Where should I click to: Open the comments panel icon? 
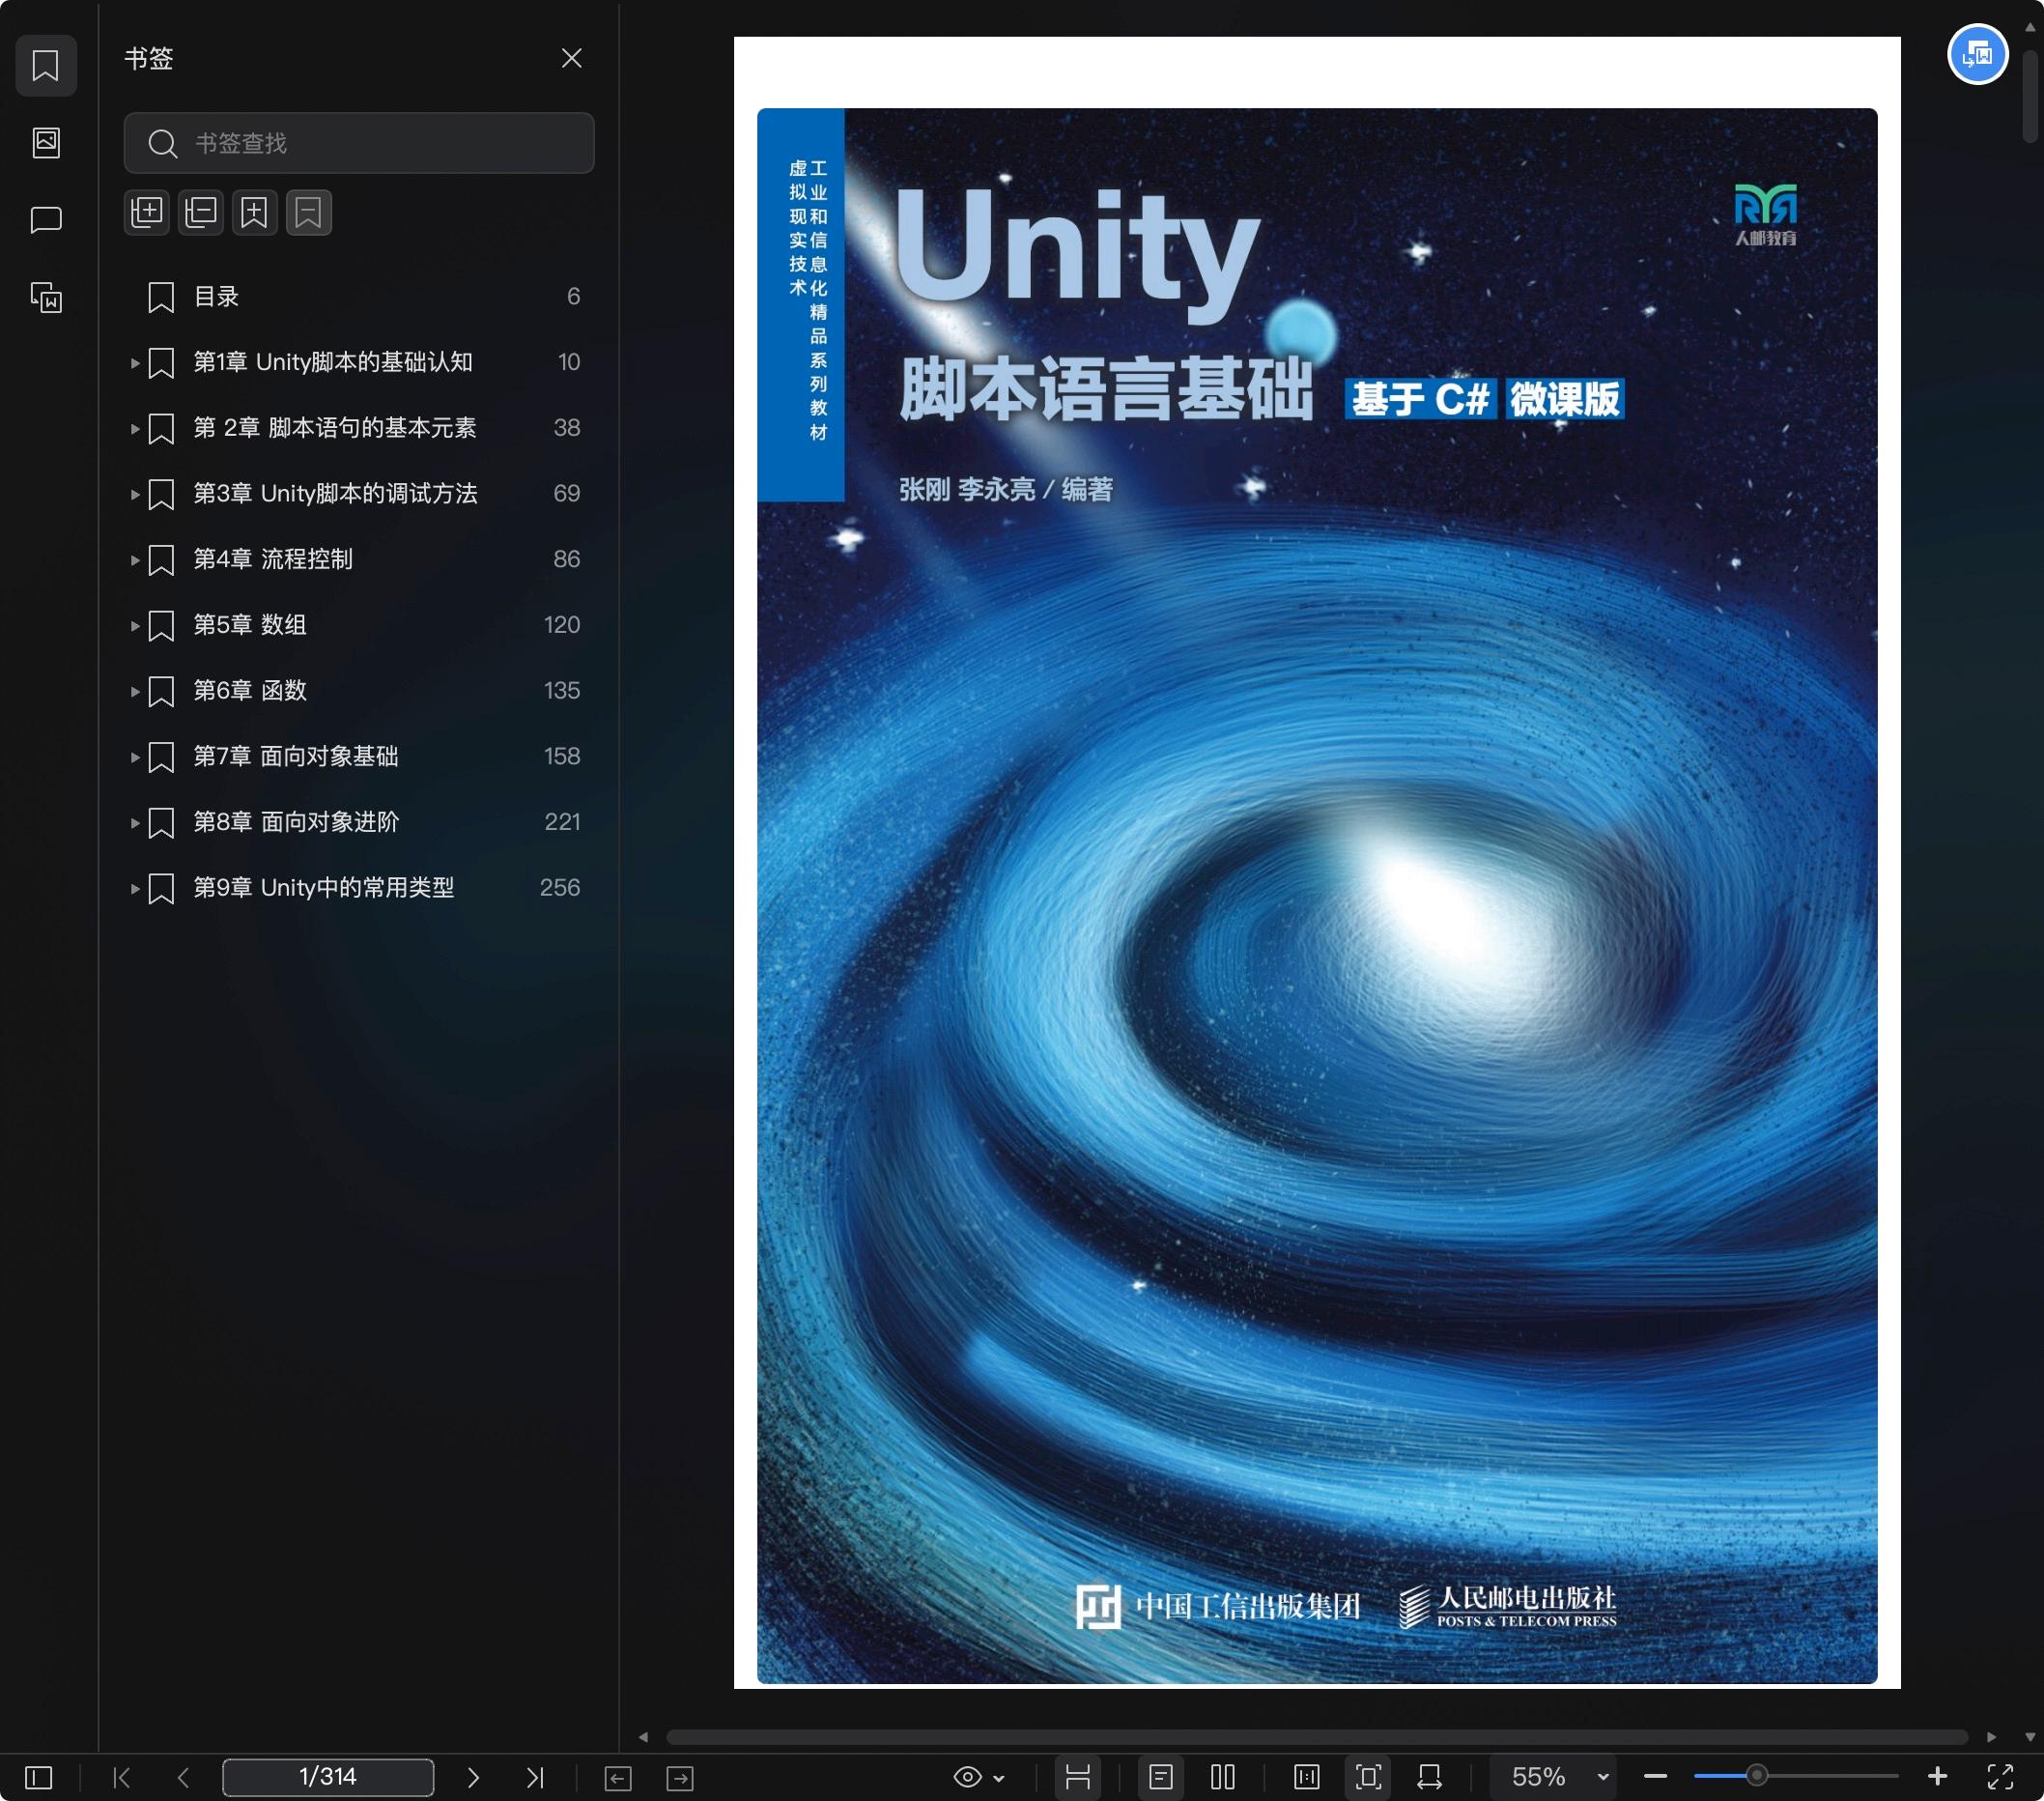(x=46, y=220)
